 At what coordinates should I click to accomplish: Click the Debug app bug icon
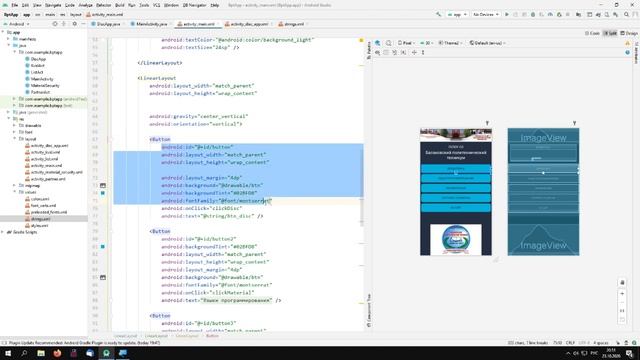point(533,14)
